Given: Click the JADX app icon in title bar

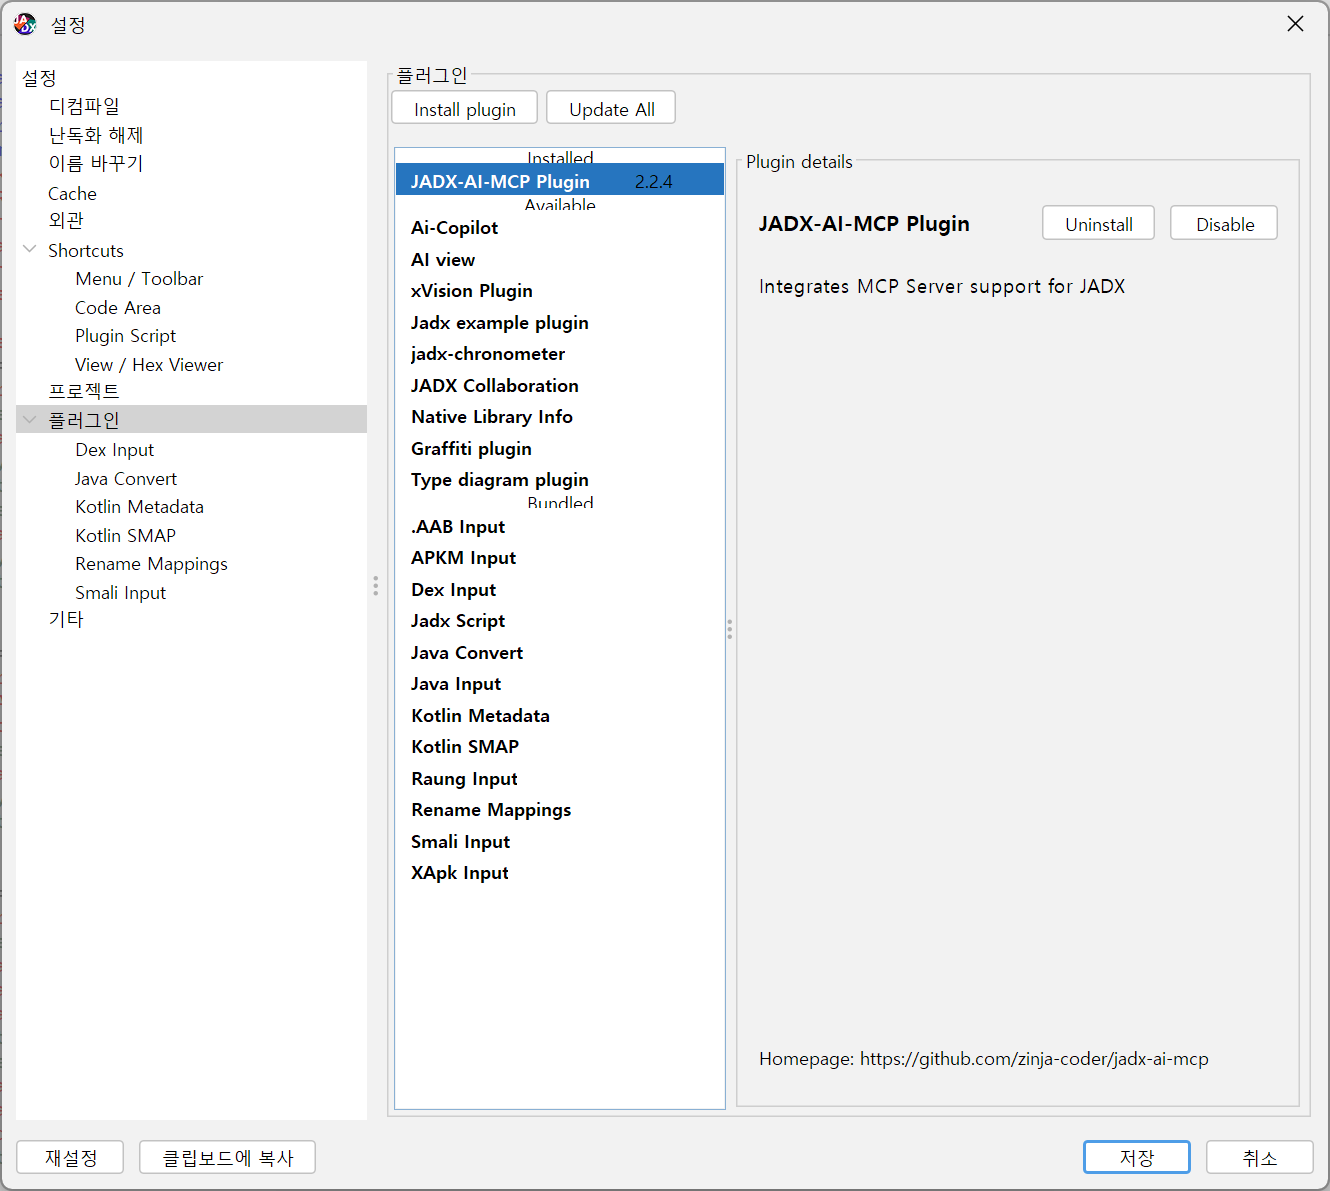Looking at the screenshot, I should 25,24.
